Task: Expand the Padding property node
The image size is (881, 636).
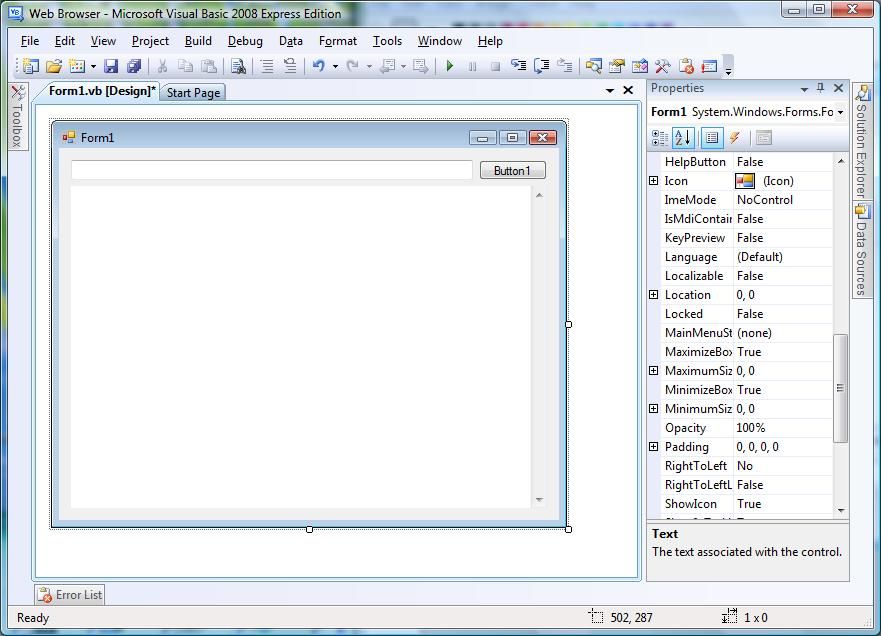Action: (x=653, y=447)
